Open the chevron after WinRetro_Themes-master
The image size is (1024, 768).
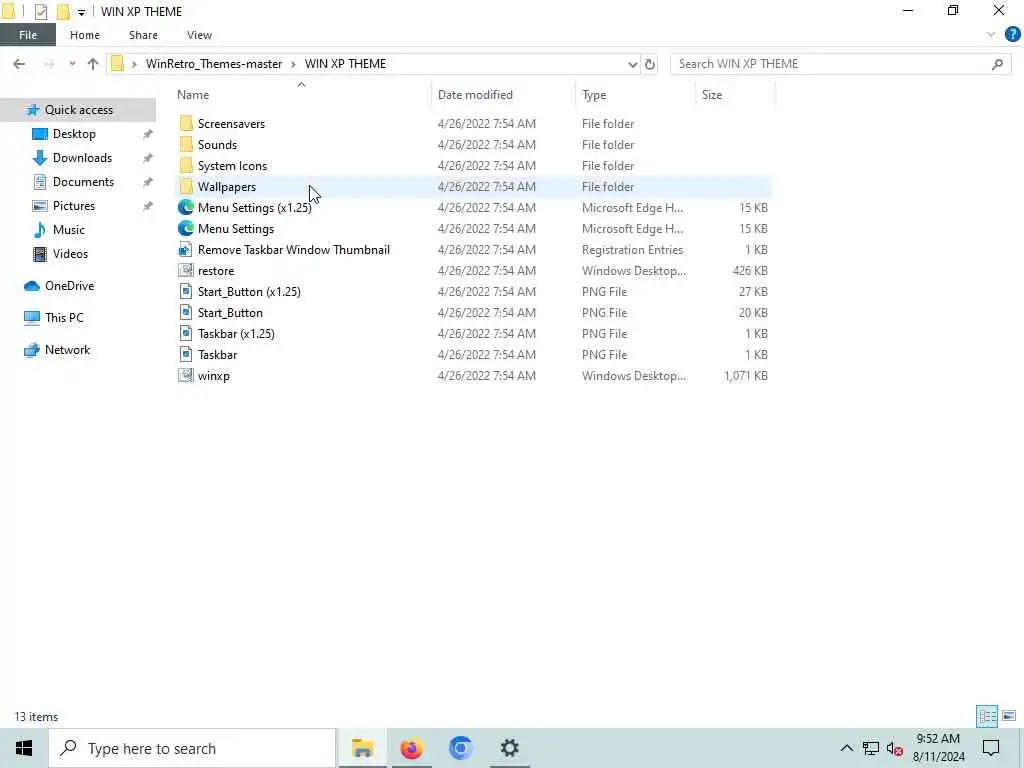pyautogui.click(x=293, y=64)
